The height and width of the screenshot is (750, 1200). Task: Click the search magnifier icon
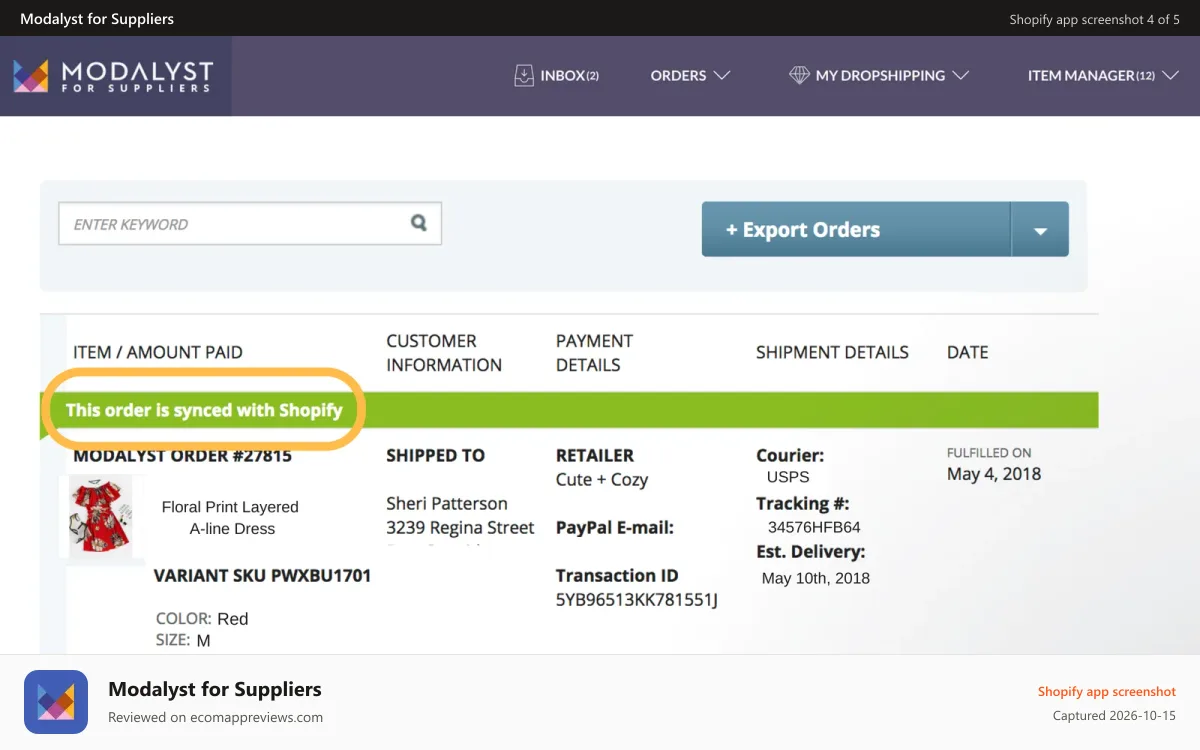pyautogui.click(x=419, y=223)
